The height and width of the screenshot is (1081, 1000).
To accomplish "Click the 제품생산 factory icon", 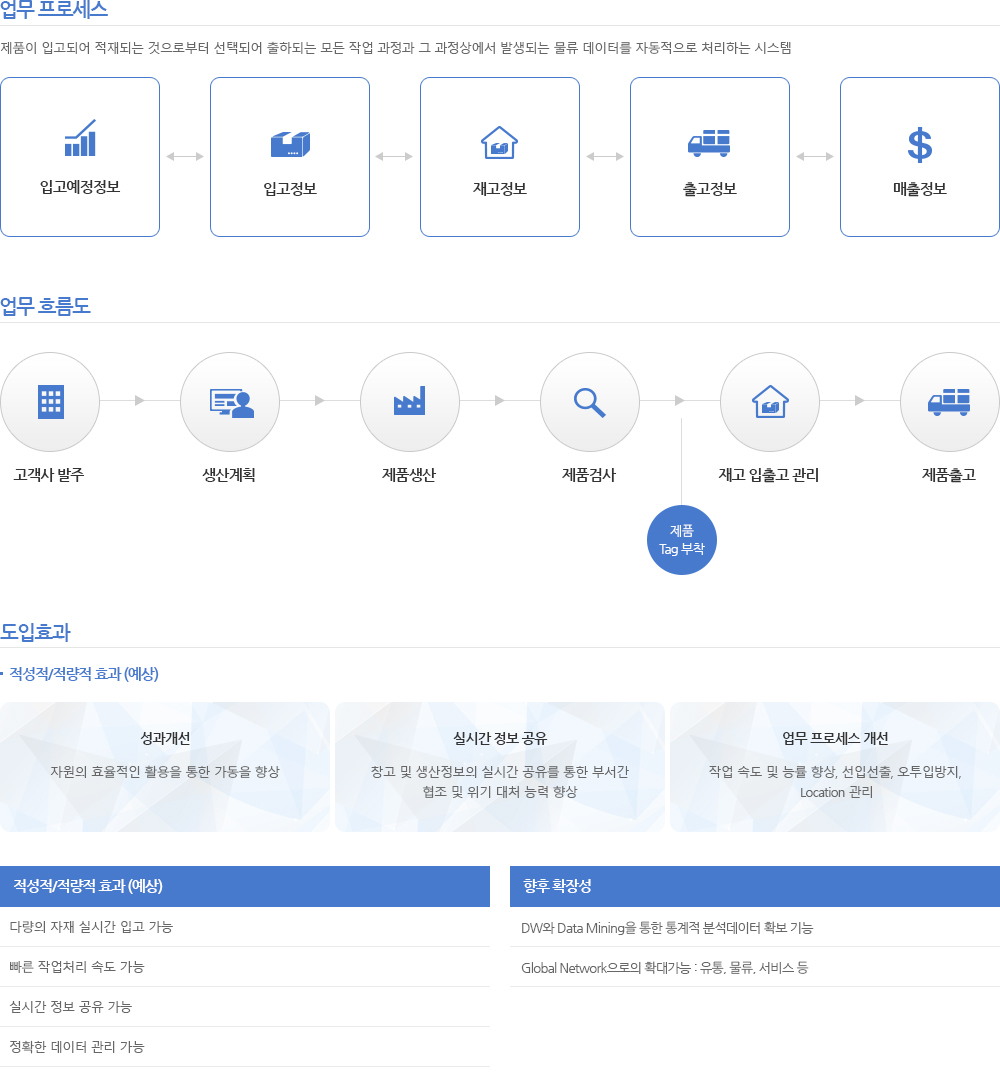I will pyautogui.click(x=410, y=402).
